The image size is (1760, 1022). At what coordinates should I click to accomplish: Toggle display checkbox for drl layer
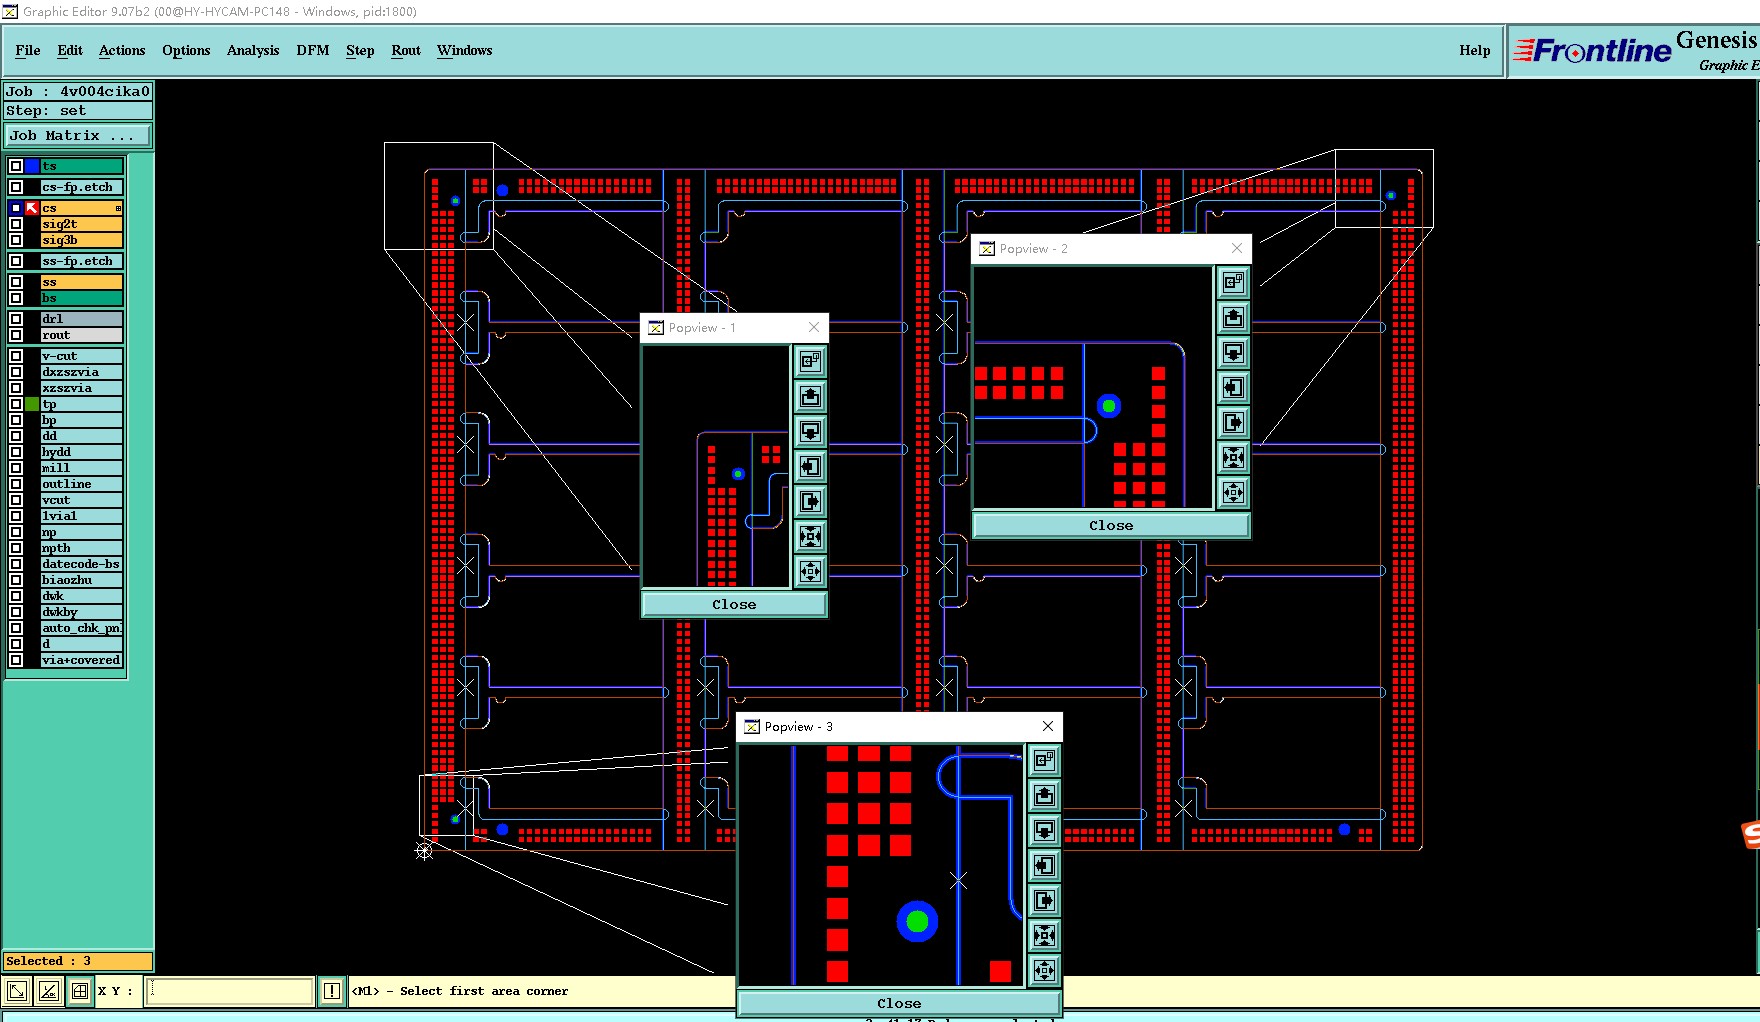pos(16,319)
